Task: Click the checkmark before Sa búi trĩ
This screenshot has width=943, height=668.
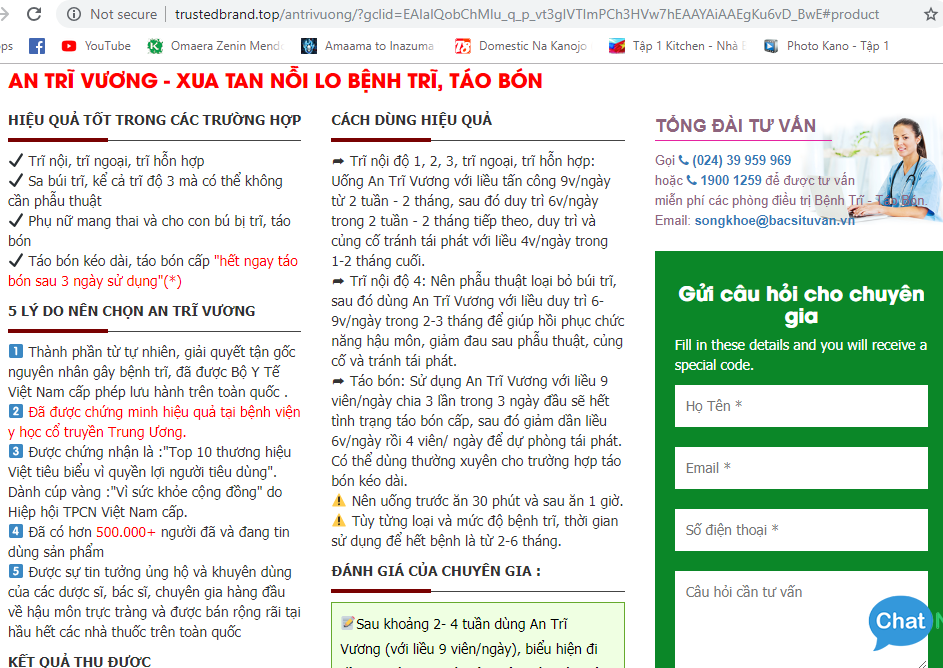Action: 16,180
